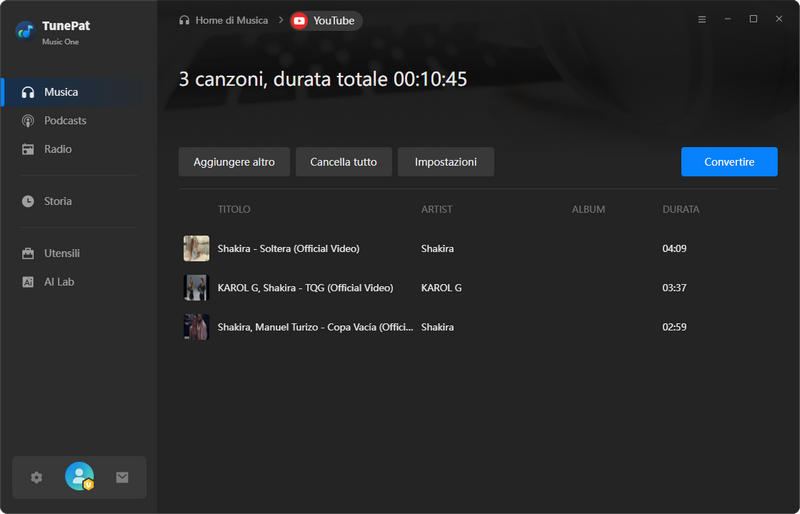Open the Impostazioni button
The image size is (800, 514).
click(446, 162)
